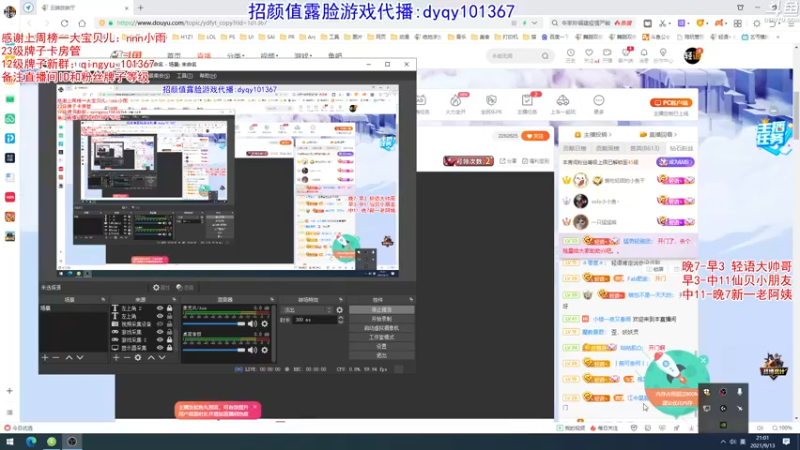Open 麦克风/Aux audio settings gear
Viewport: 800px width, 450px height.
[264, 323]
